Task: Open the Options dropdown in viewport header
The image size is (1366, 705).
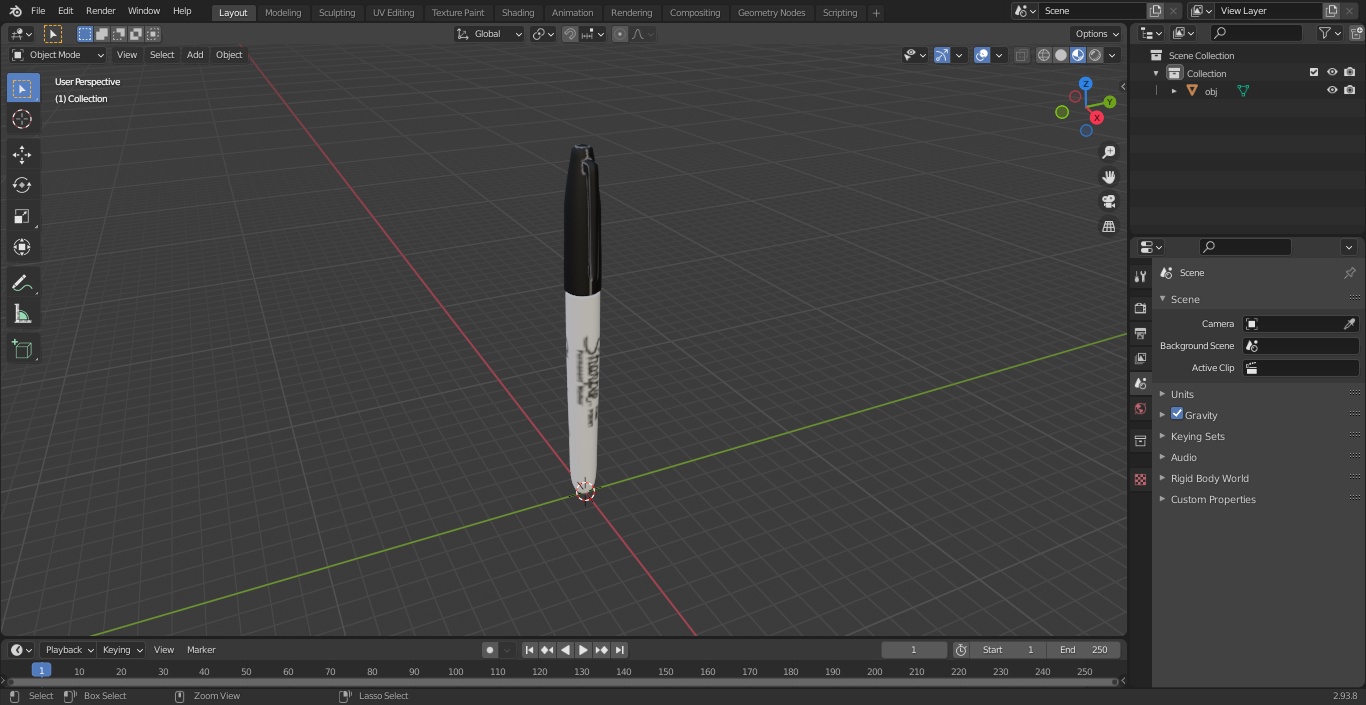Action: pyautogui.click(x=1097, y=34)
